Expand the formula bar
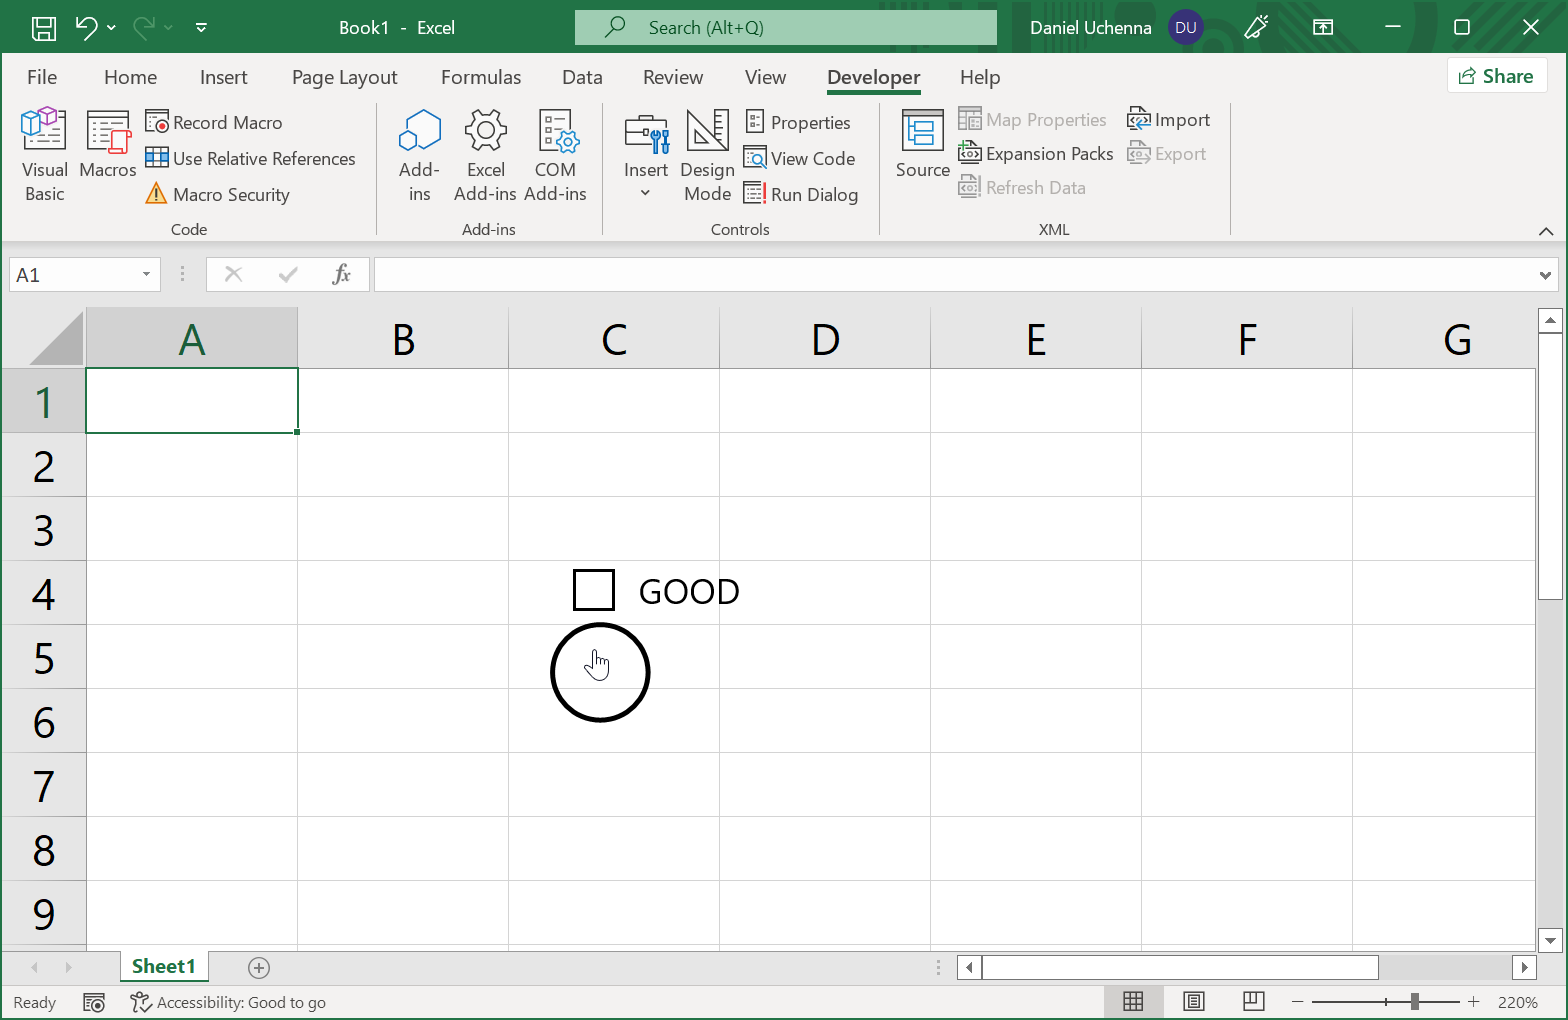The width and height of the screenshot is (1568, 1020). pyautogui.click(x=1546, y=275)
